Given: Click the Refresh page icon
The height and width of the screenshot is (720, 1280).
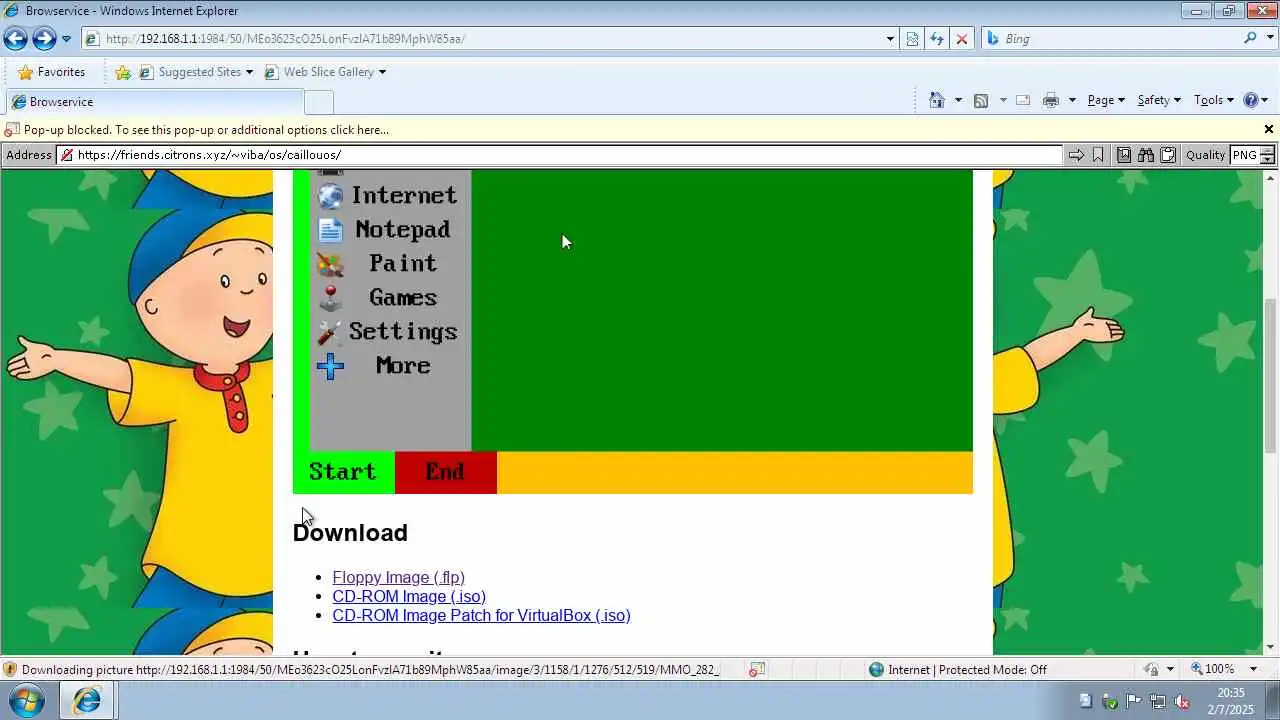Looking at the screenshot, I should pyautogui.click(x=937, y=39).
